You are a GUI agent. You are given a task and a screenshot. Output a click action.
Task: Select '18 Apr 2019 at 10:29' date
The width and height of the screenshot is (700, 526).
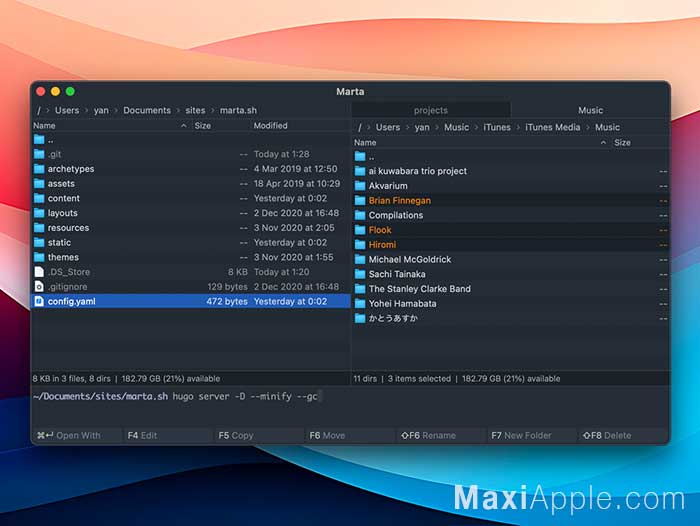click(297, 184)
